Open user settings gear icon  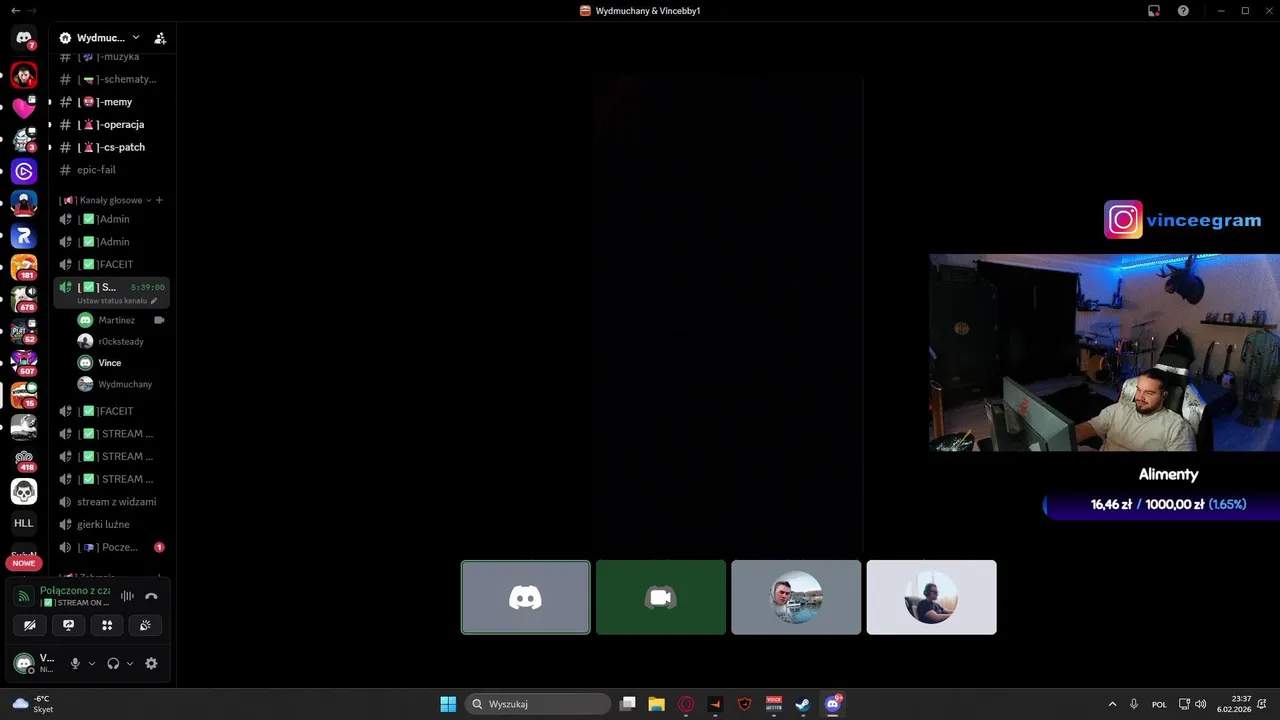coord(151,663)
